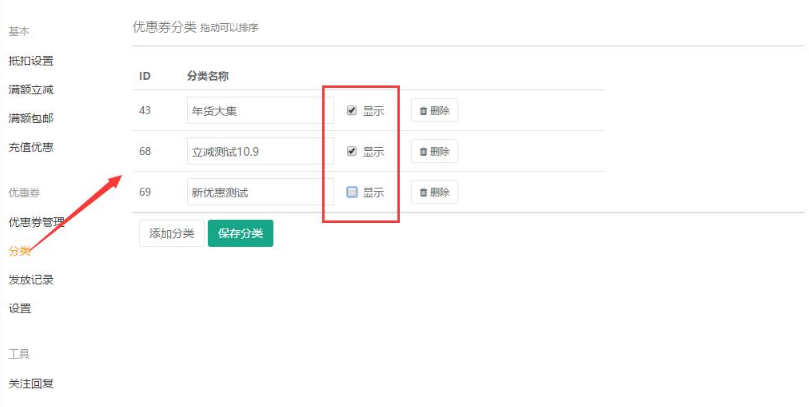
Task: Untick the 显示 checkbox for 立减测试10.9
Action: pos(352,151)
